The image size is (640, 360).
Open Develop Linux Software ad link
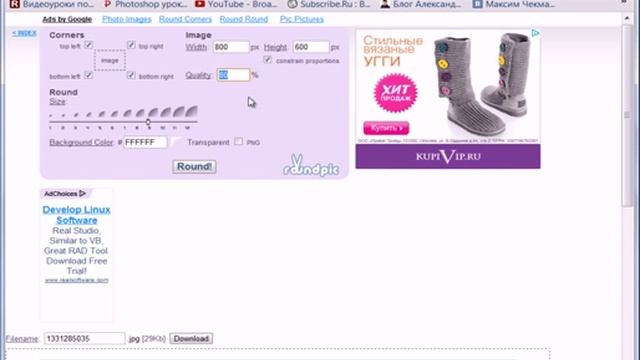(x=76, y=215)
